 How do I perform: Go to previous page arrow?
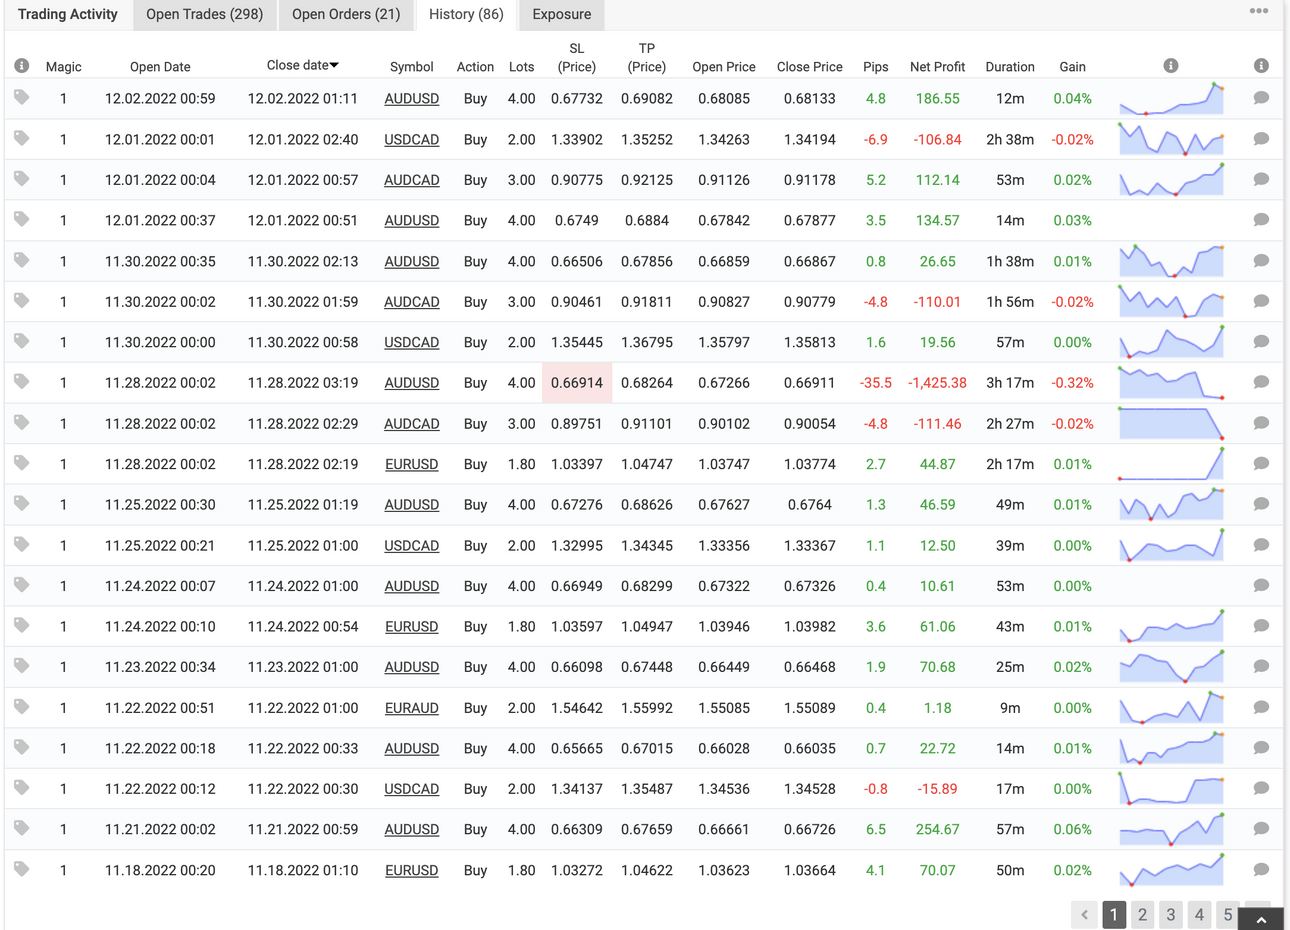[x=1084, y=915]
